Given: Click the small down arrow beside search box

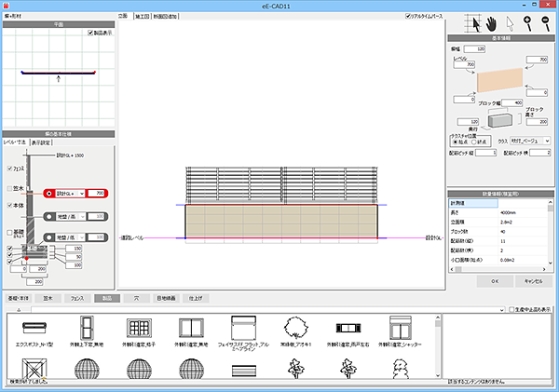Looking at the screenshot, I should tap(19, 310).
